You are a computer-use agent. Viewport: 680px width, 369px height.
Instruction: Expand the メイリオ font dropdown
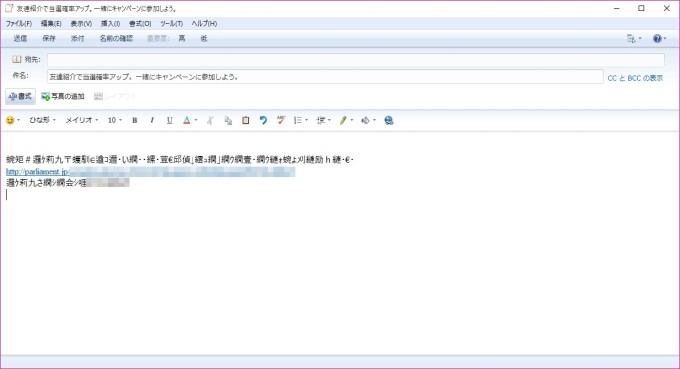(82, 120)
